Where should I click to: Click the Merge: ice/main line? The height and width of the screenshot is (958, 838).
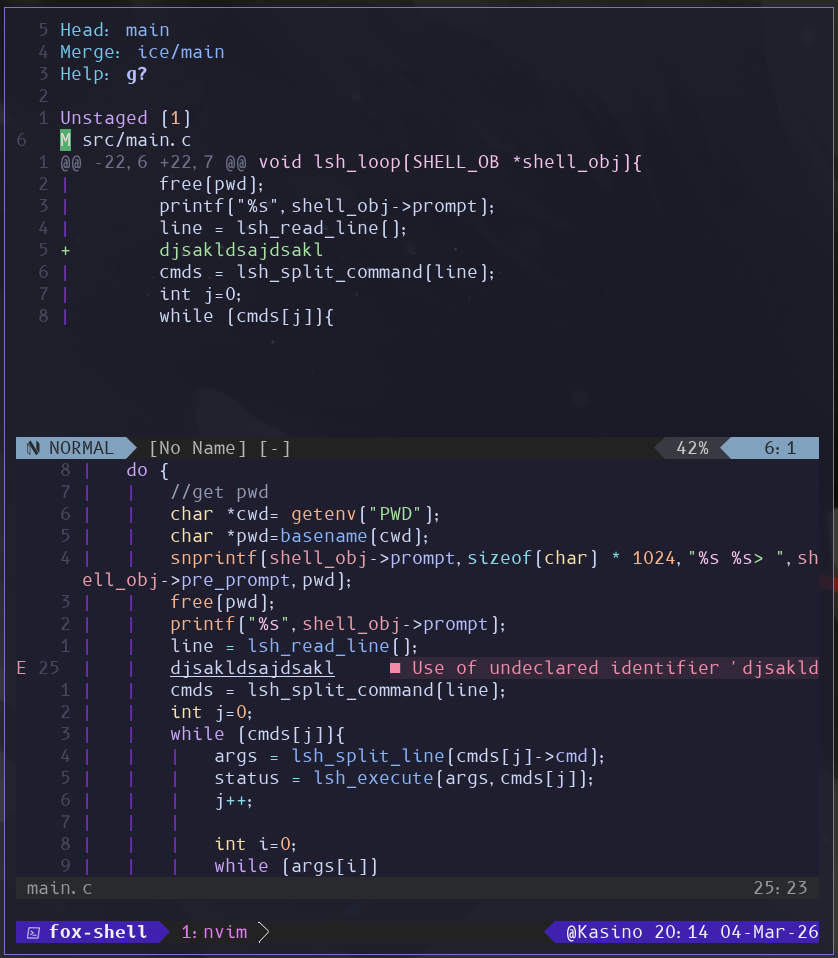point(142,52)
